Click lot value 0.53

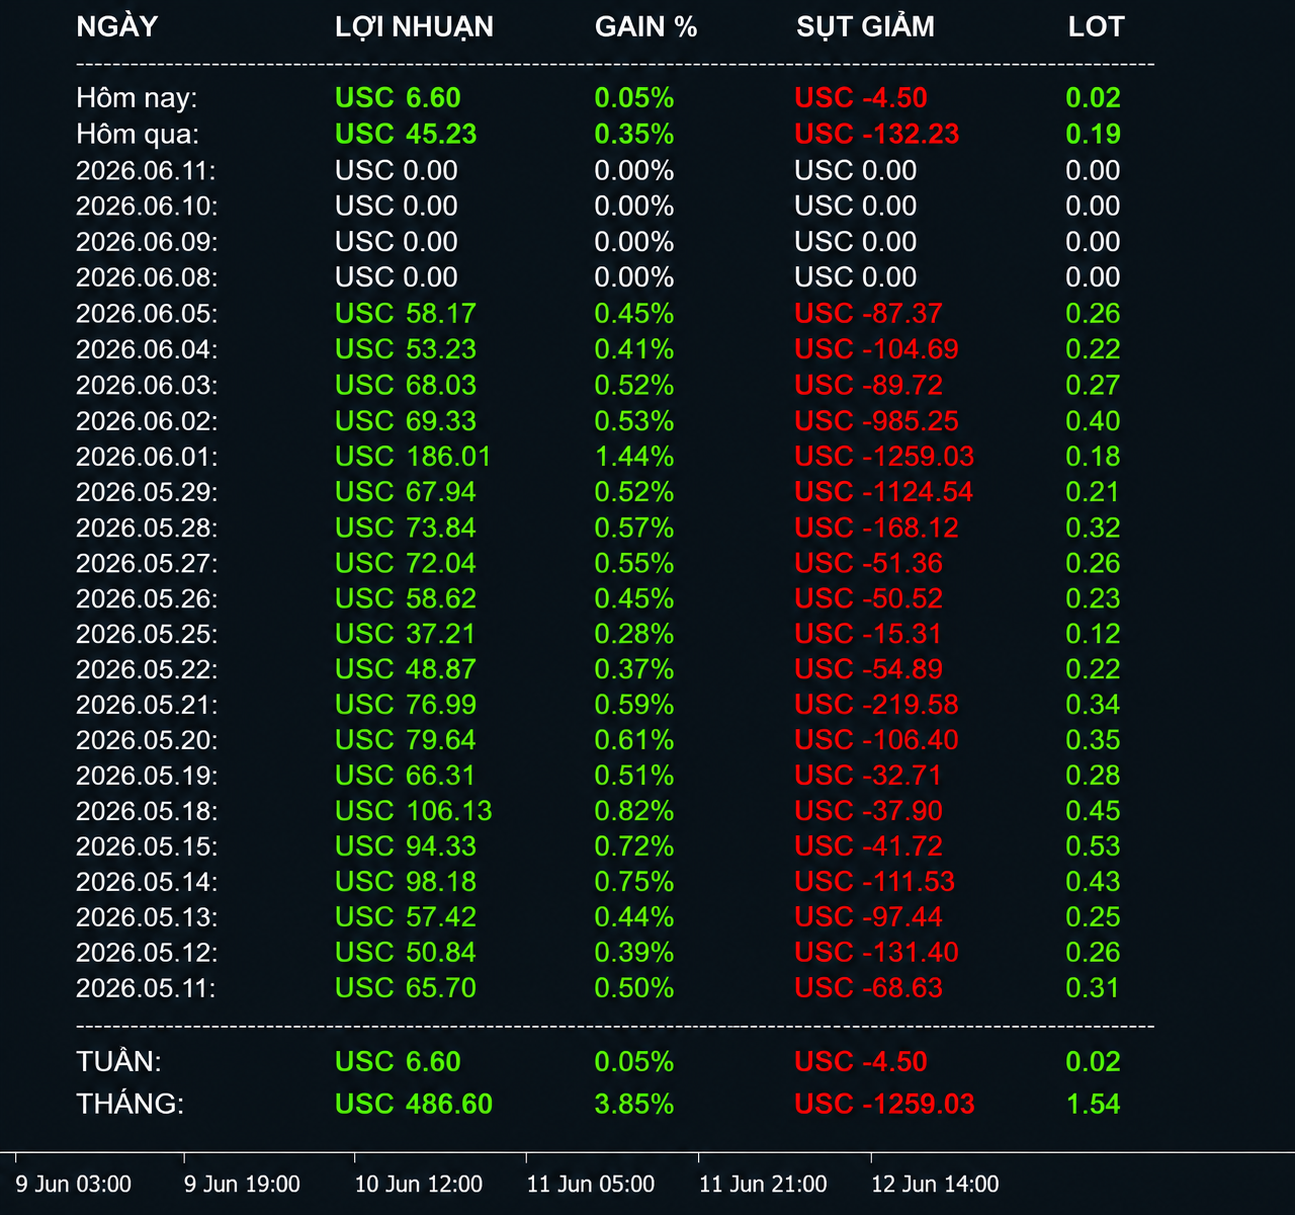1093,846
